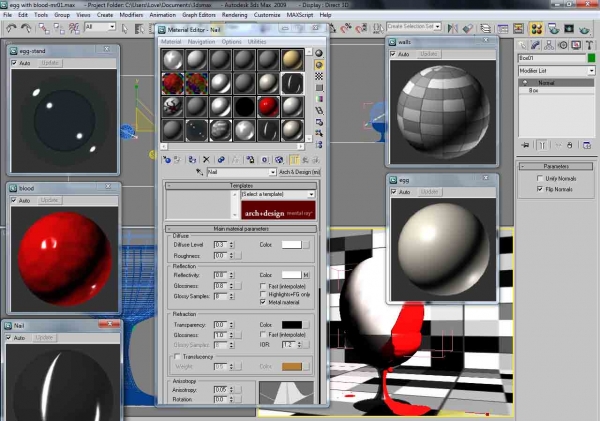
Task: Open the Modifier List dropdown
Action: coord(557,71)
